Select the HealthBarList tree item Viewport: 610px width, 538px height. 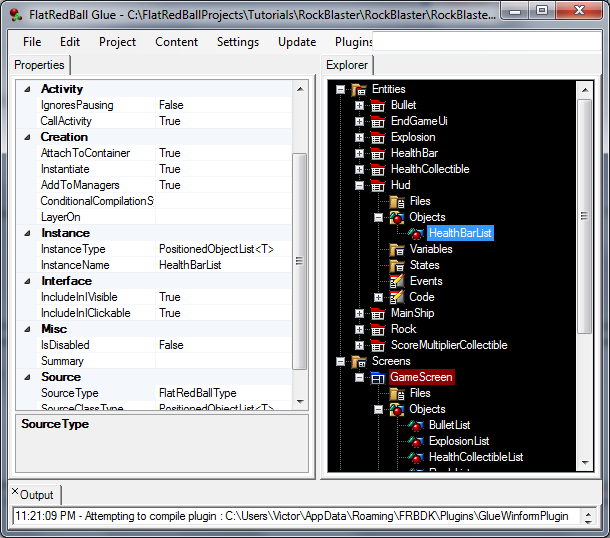coord(460,233)
